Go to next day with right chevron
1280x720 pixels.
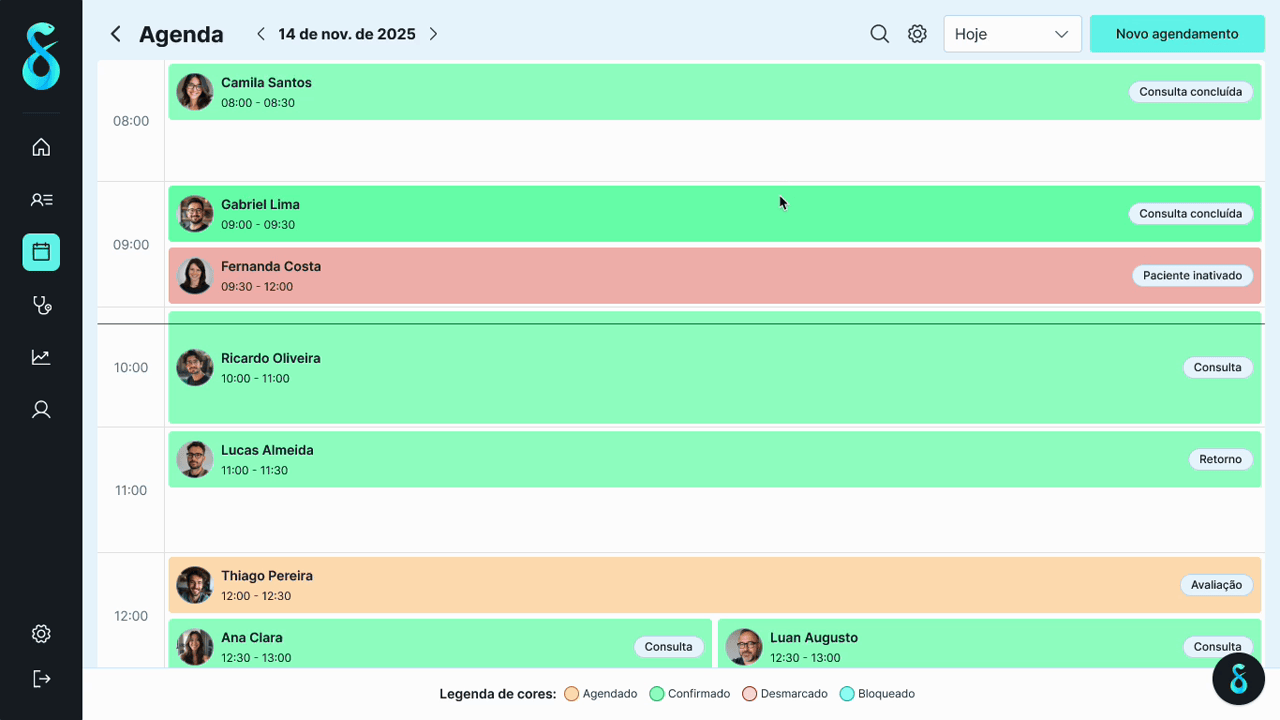click(433, 33)
